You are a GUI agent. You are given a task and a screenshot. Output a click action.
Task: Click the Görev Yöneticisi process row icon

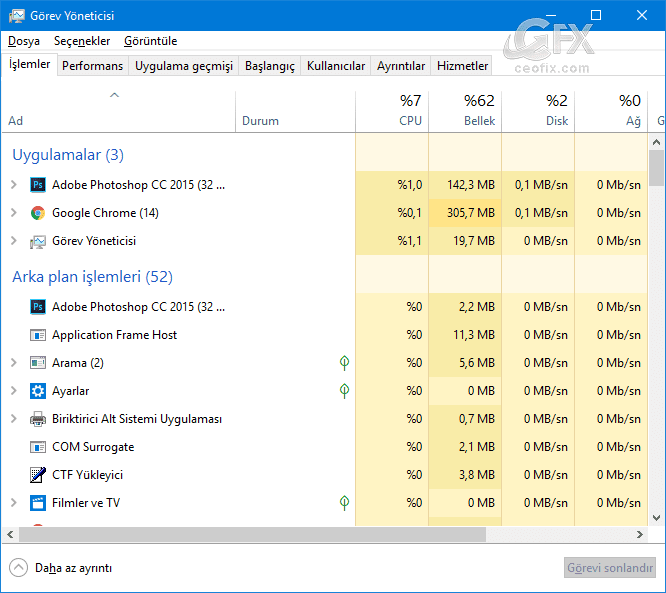tap(38, 242)
